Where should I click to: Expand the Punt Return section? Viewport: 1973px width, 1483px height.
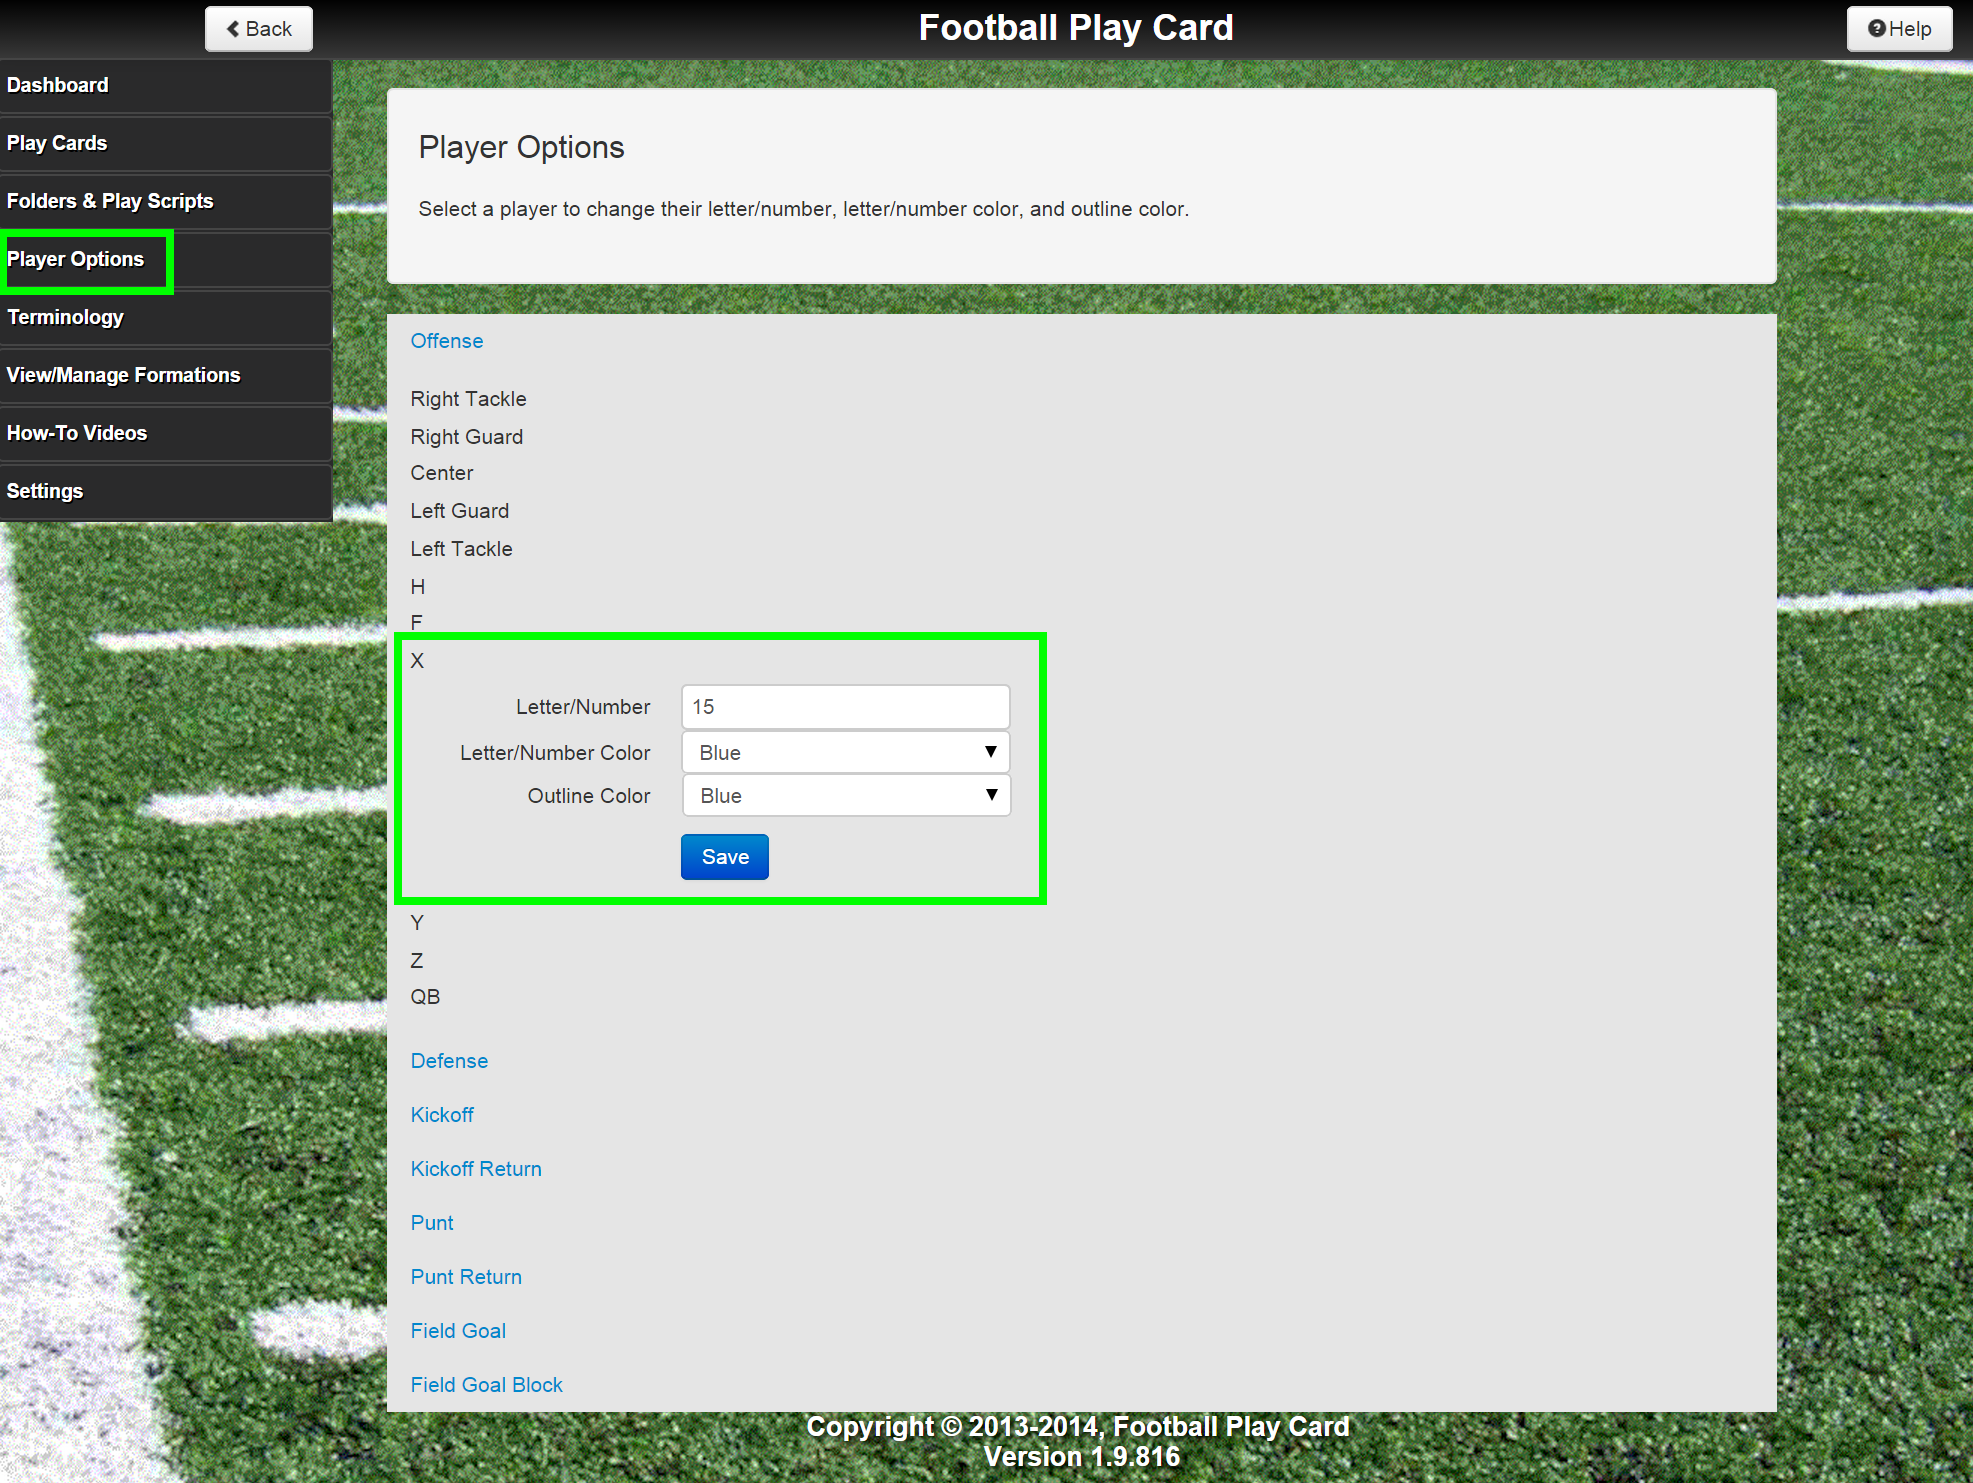coord(466,1277)
